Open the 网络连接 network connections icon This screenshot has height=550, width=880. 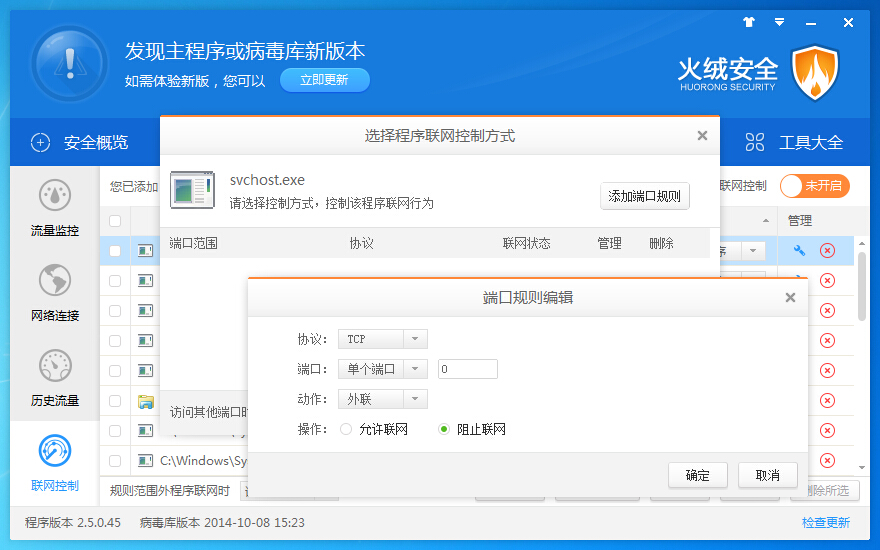(x=54, y=283)
